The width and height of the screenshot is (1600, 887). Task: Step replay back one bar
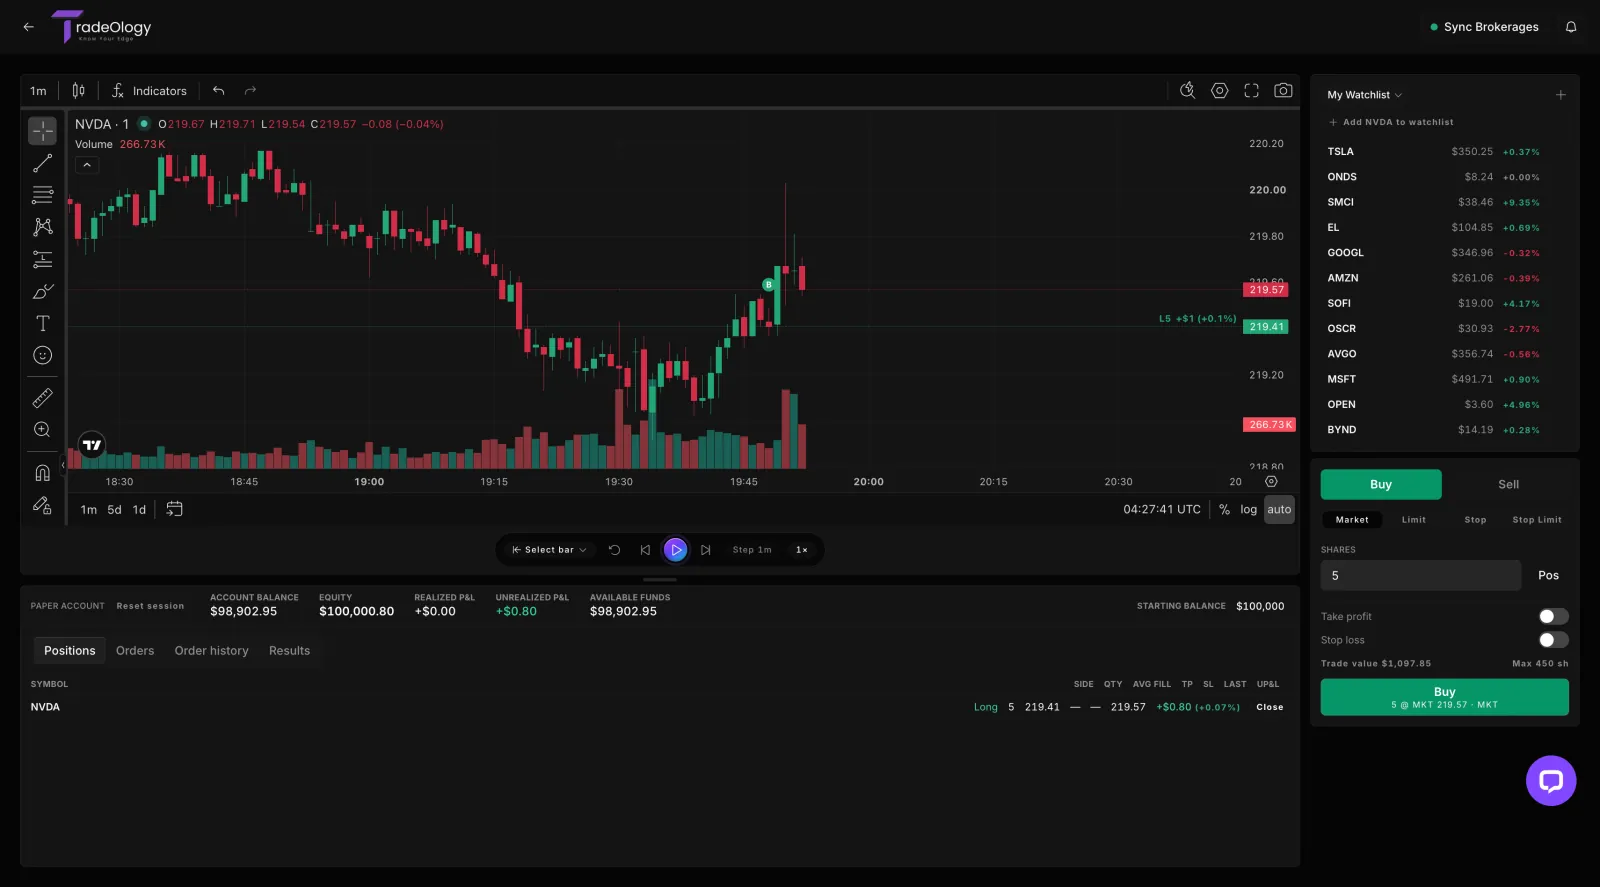pyautogui.click(x=645, y=550)
